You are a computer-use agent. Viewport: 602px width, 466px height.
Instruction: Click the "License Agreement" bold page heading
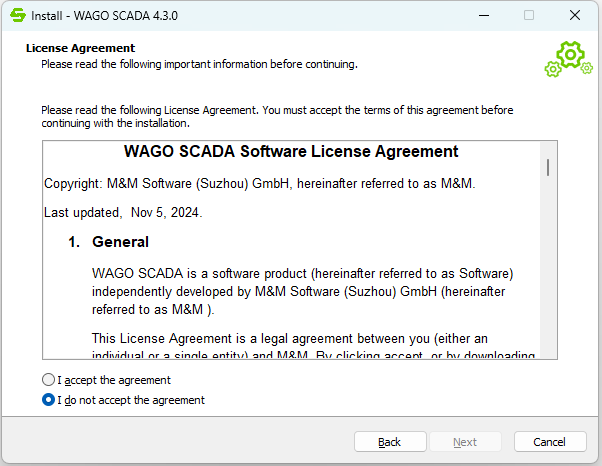click(80, 48)
